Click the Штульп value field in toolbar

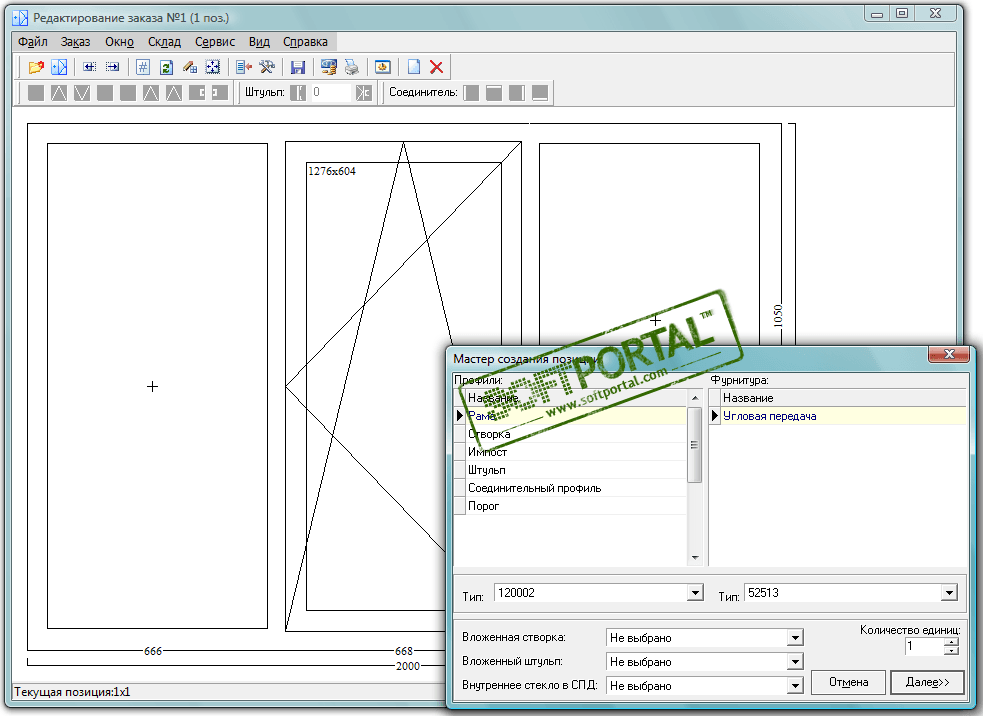(331, 93)
